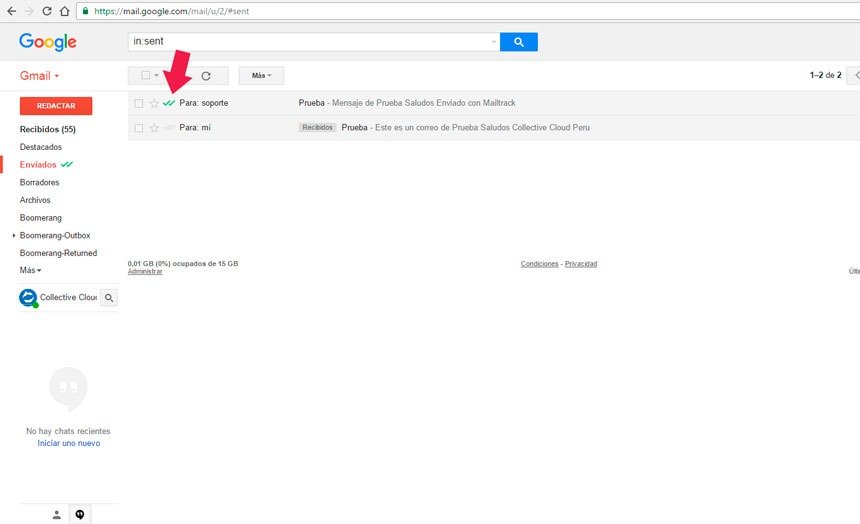Click the Google logo
The height and width of the screenshot is (524, 860).
coord(48,42)
